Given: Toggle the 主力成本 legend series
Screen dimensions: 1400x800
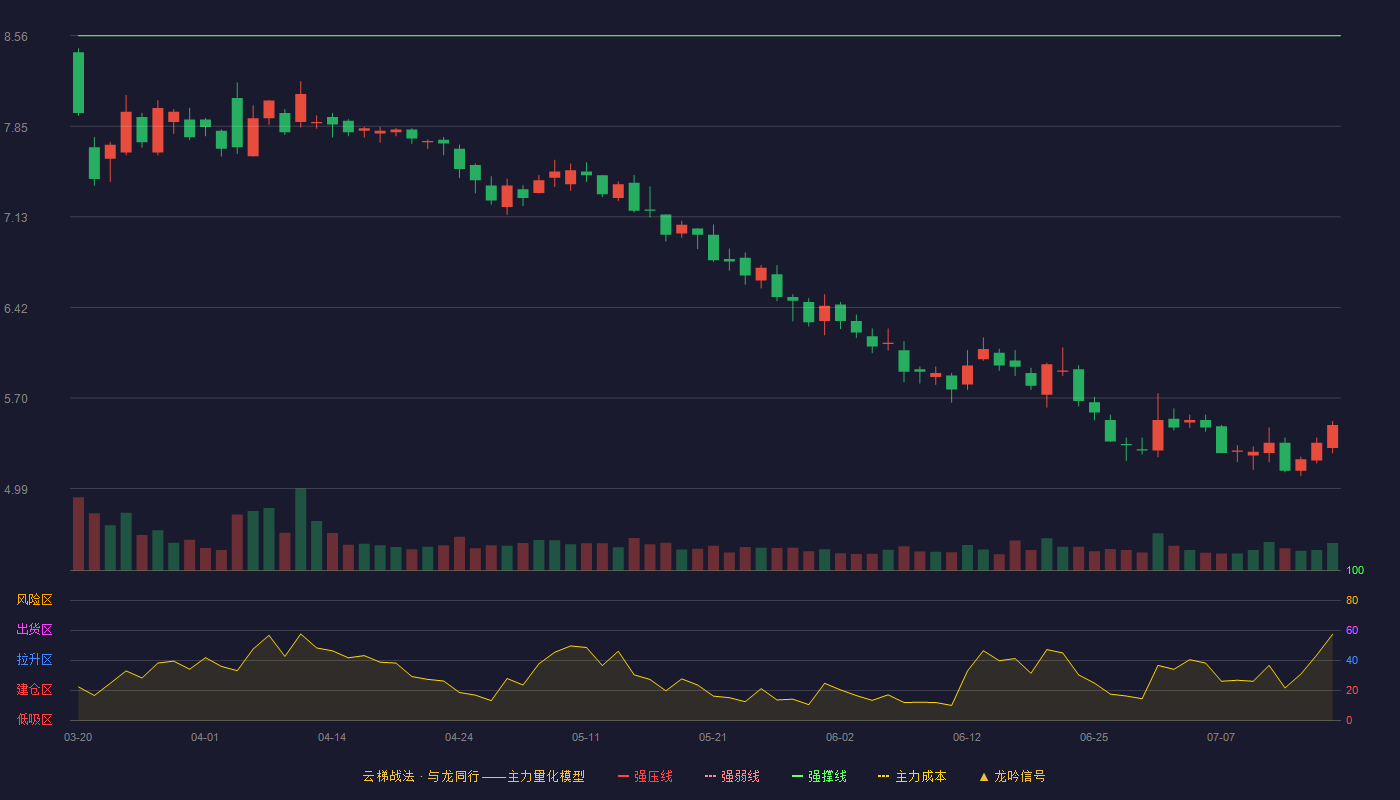Looking at the screenshot, I should pyautogui.click(x=912, y=776).
